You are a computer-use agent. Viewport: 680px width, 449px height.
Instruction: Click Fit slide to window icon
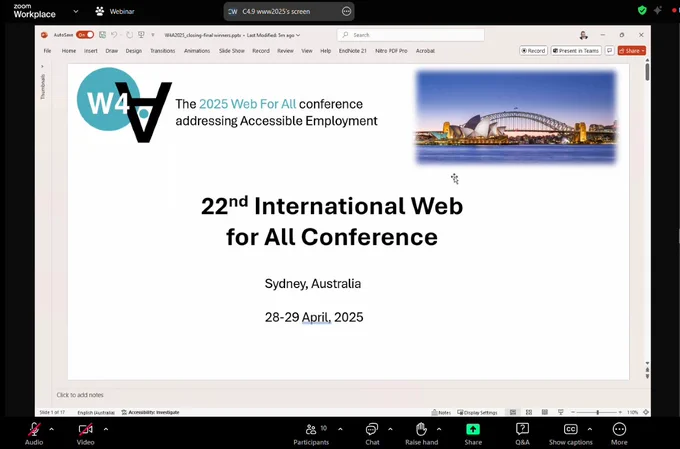pos(646,412)
